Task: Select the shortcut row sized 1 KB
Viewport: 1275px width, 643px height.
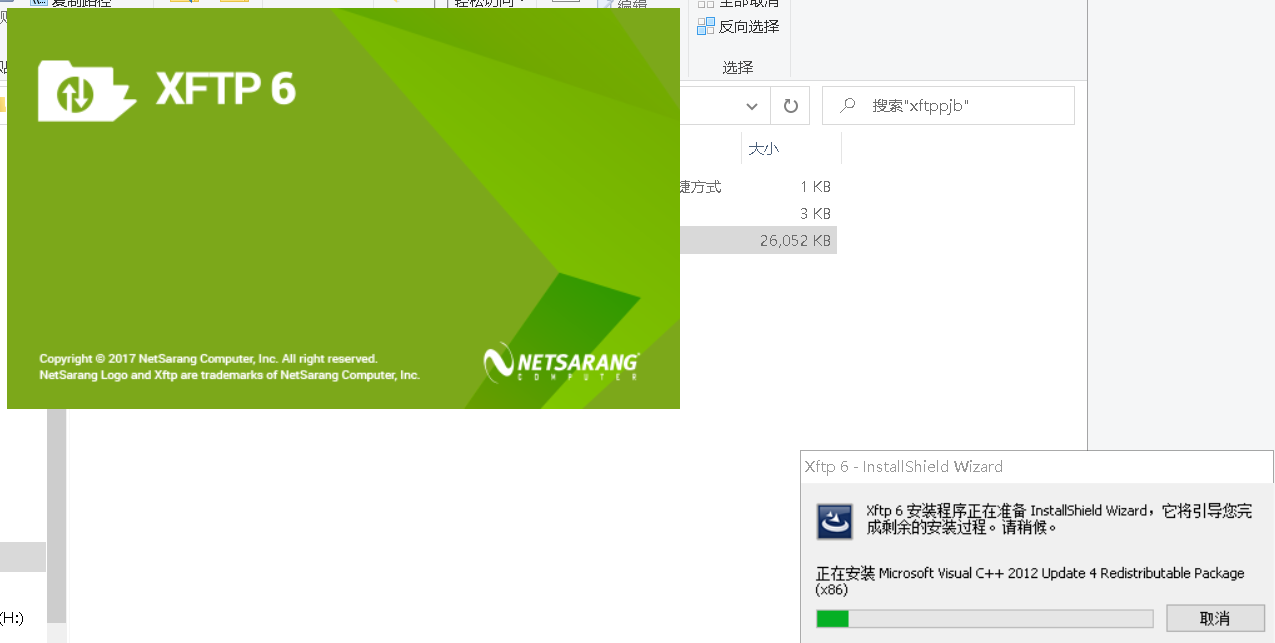Action: click(758, 187)
